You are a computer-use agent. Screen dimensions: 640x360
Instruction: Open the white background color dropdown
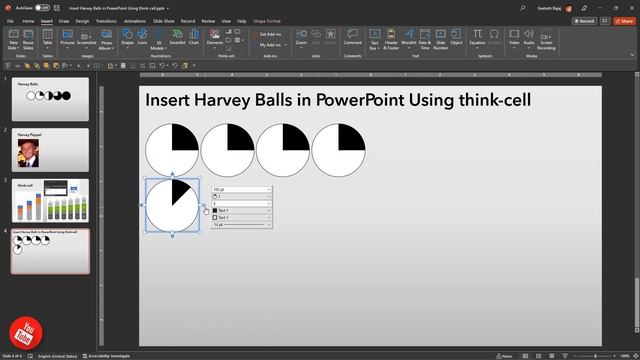coord(242,218)
